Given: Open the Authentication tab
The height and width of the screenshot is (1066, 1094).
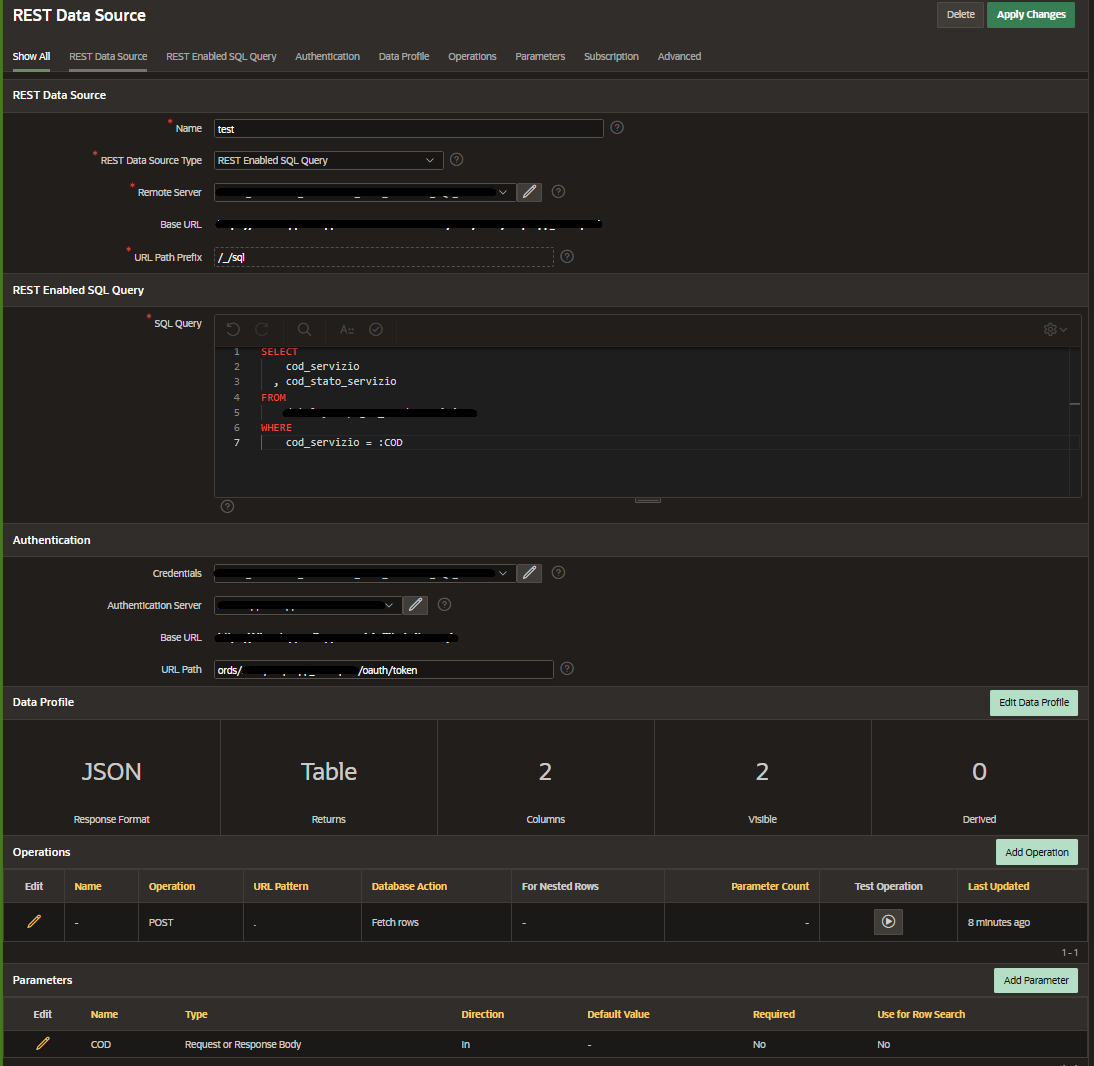Looking at the screenshot, I should pos(327,57).
